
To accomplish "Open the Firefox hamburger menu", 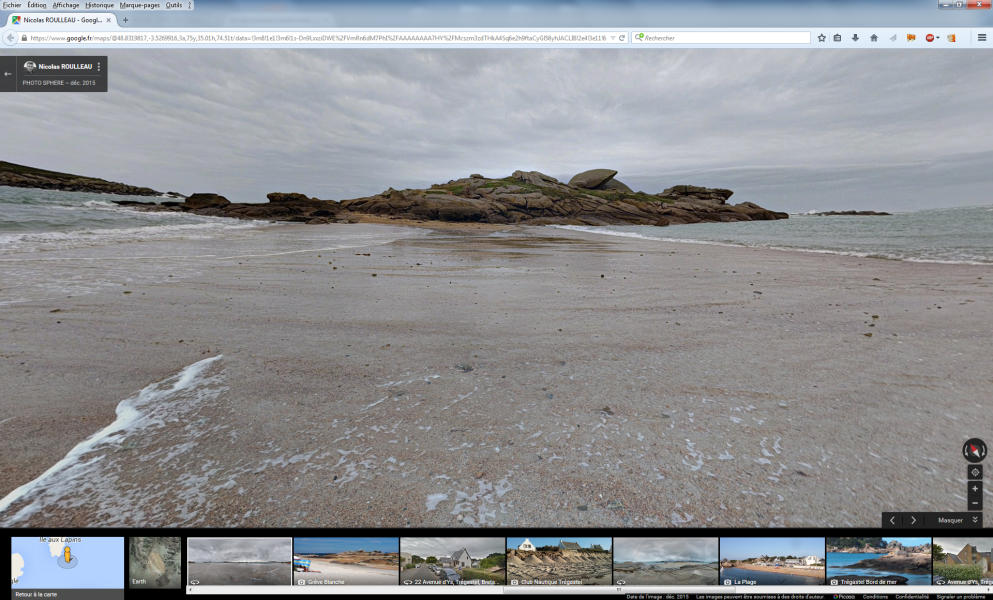I will pyautogui.click(x=982, y=38).
